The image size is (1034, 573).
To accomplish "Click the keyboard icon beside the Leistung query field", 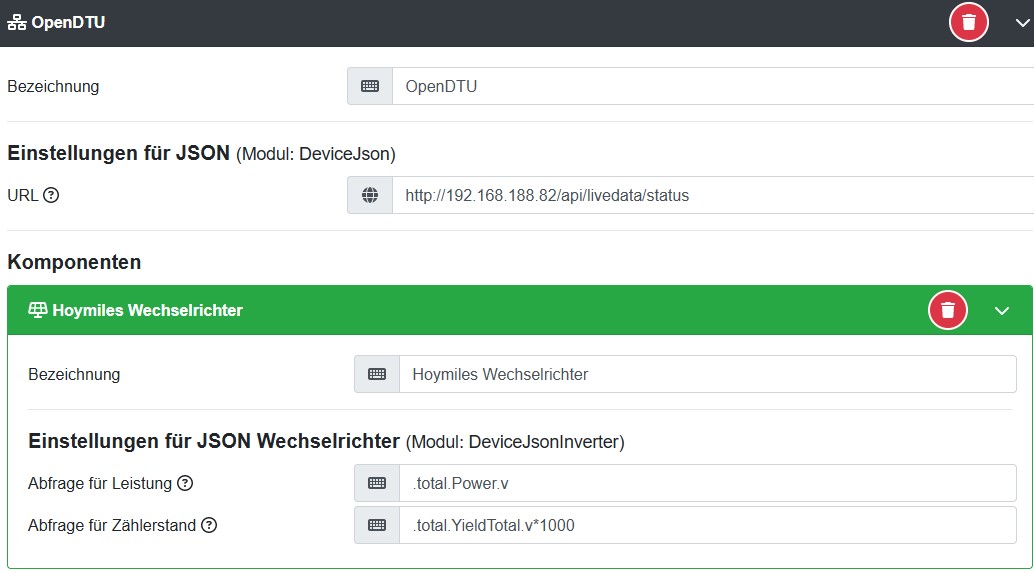I will [x=377, y=483].
